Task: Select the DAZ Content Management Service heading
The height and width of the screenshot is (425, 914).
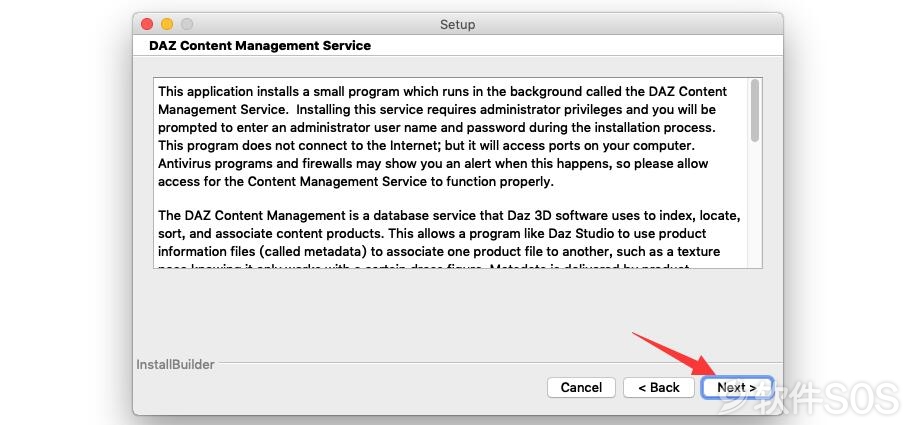Action: click(x=260, y=45)
